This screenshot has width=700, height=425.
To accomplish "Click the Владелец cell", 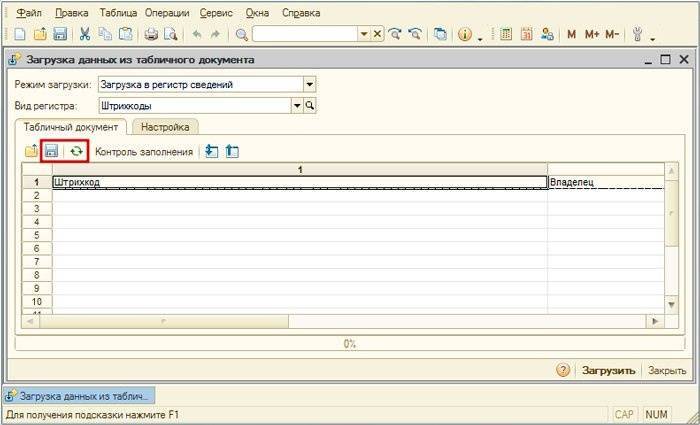I will pyautogui.click(x=607, y=182).
